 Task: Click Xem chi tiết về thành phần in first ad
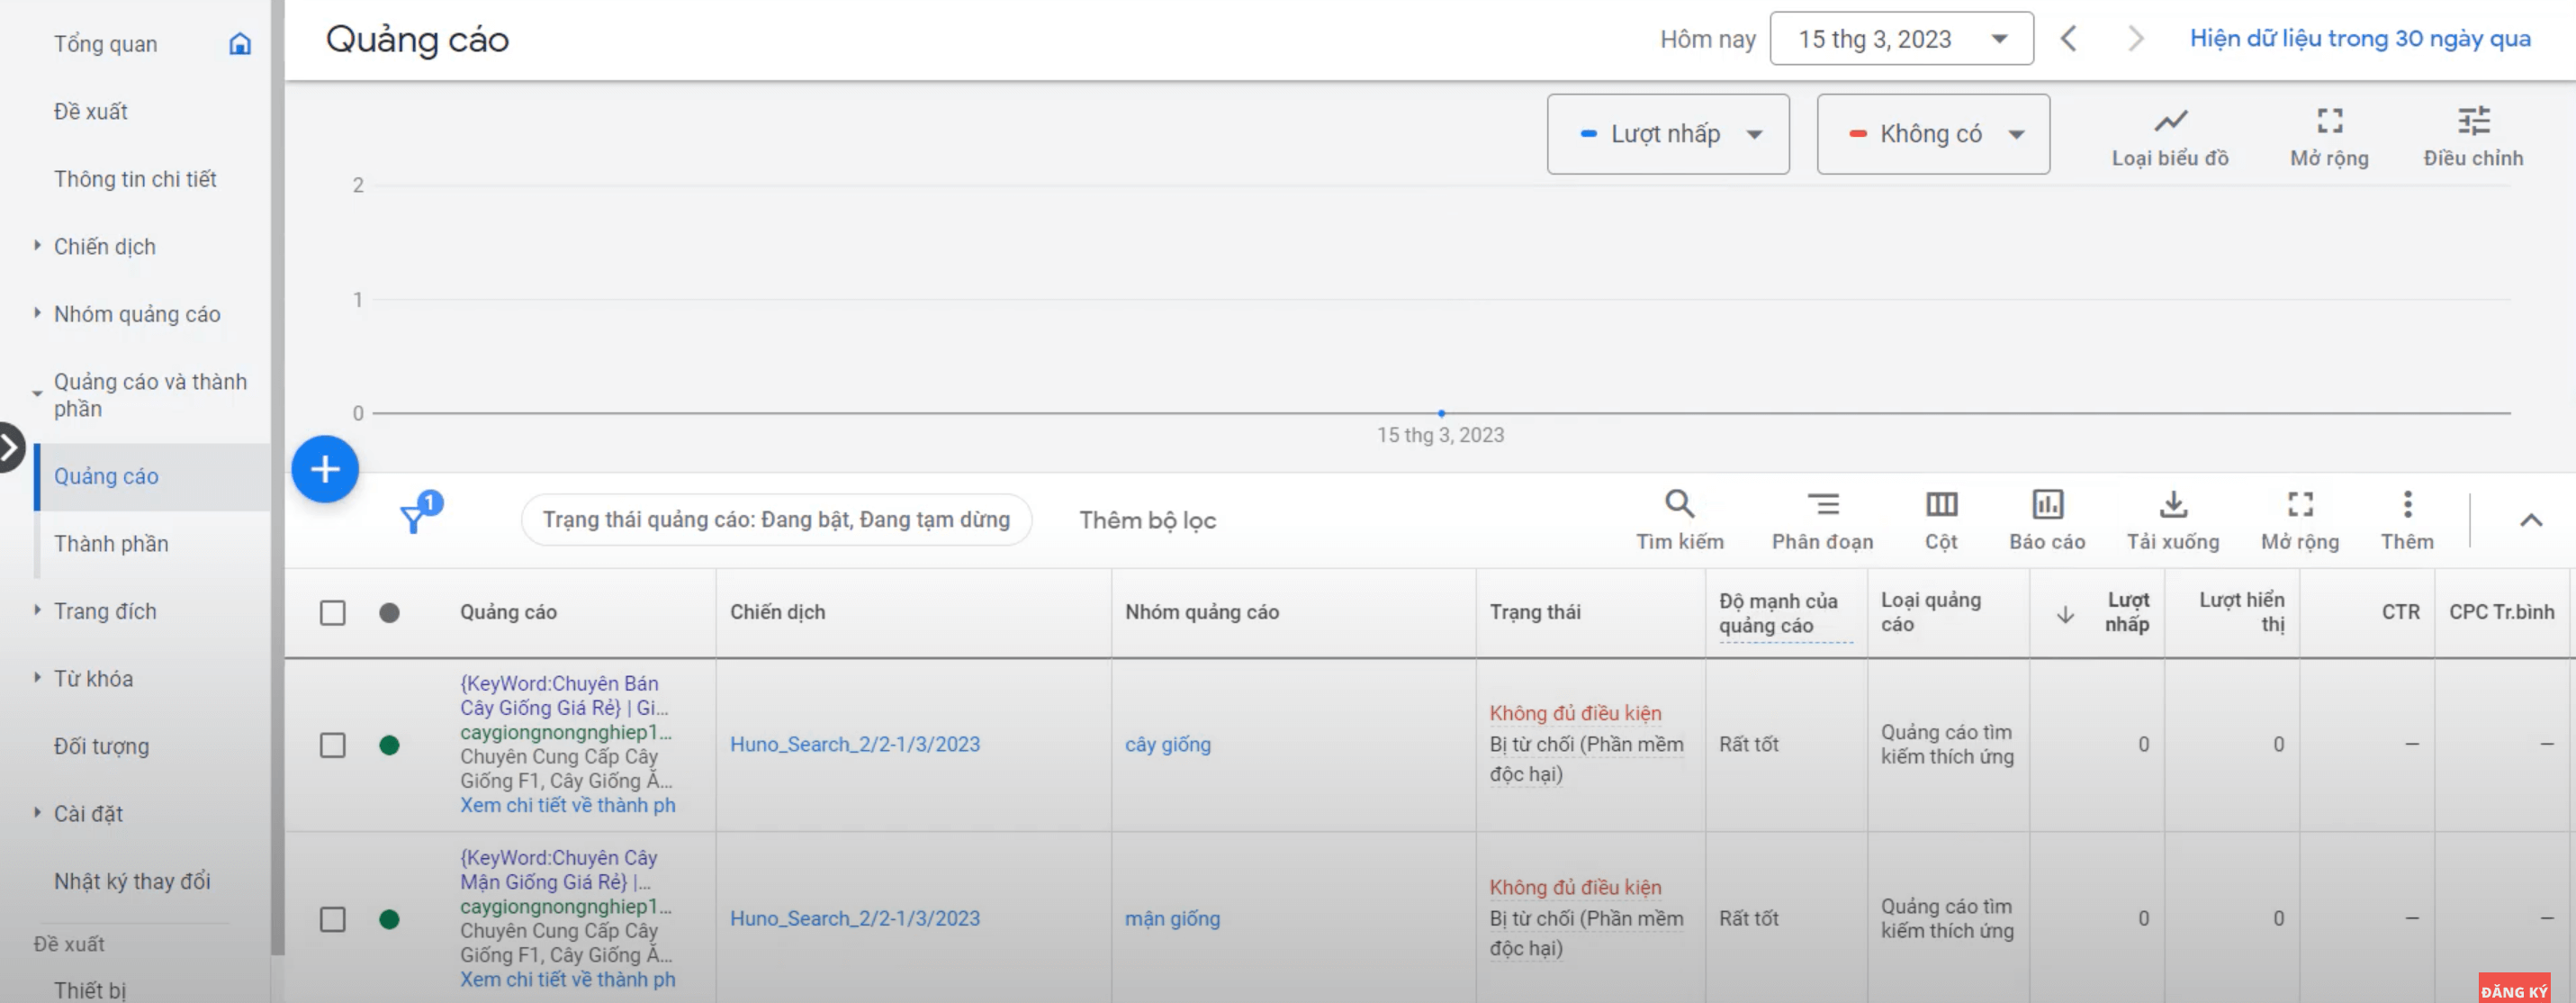click(567, 806)
